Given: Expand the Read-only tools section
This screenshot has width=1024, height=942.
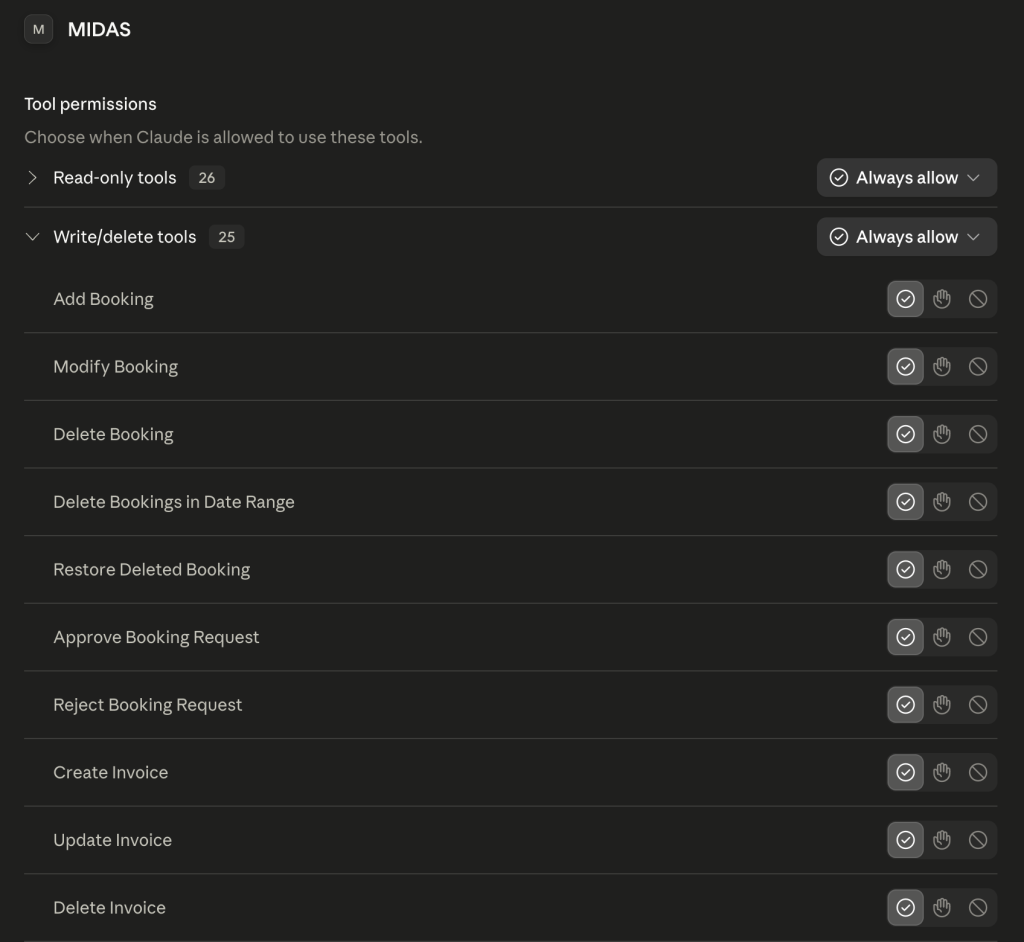Looking at the screenshot, I should (32, 178).
